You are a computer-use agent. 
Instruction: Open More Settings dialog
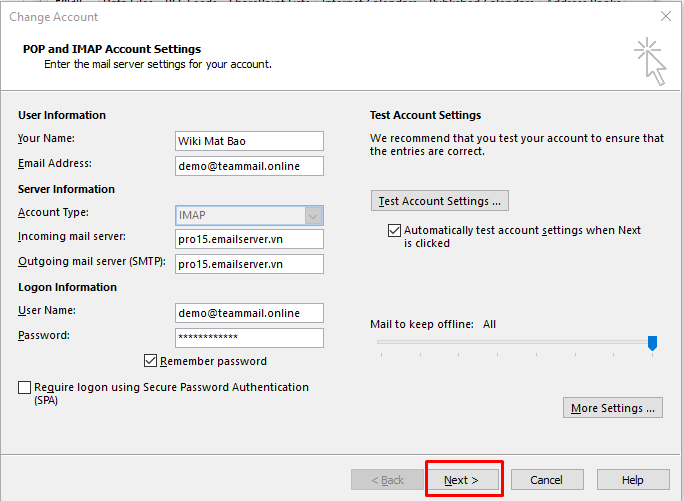click(x=613, y=408)
